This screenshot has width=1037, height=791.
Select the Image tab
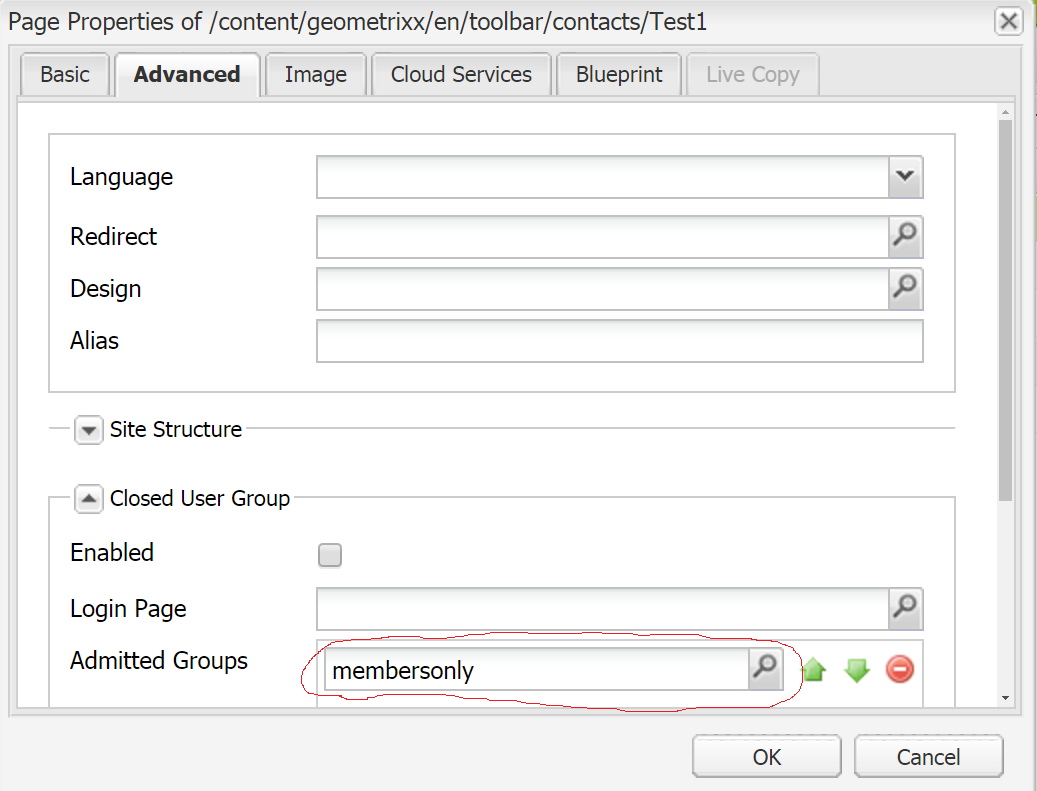315,74
